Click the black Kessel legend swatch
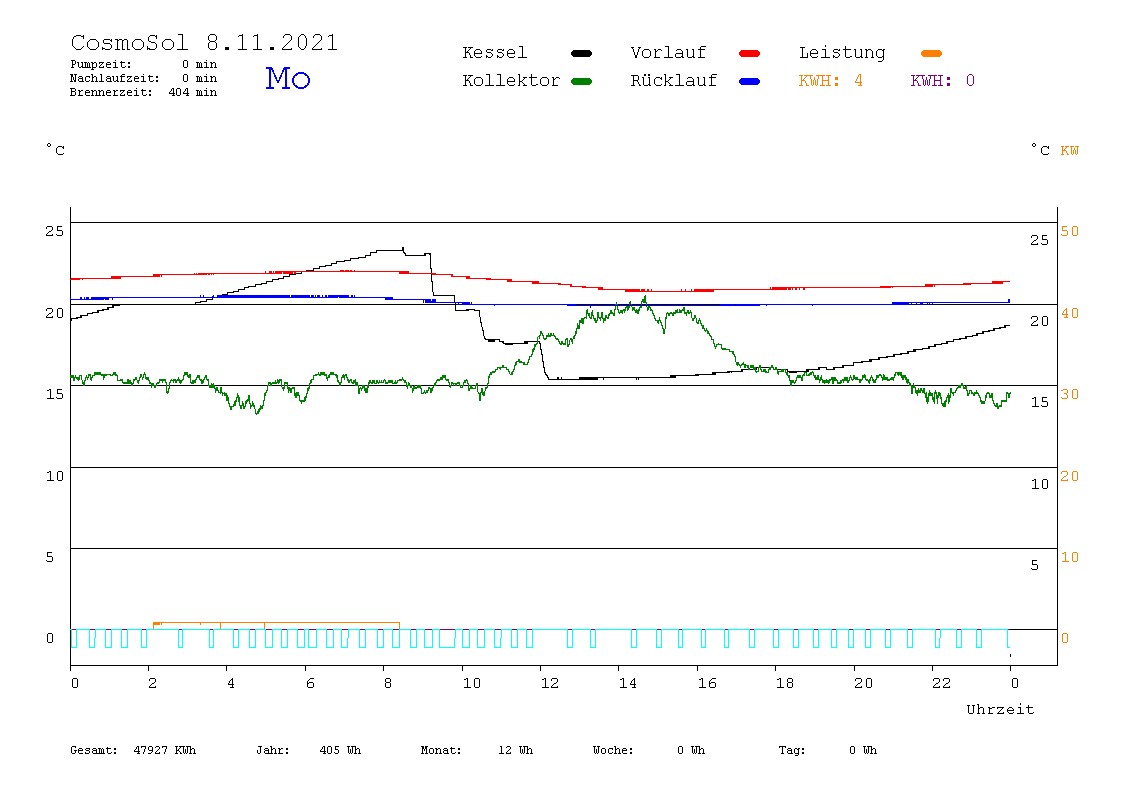 581,53
